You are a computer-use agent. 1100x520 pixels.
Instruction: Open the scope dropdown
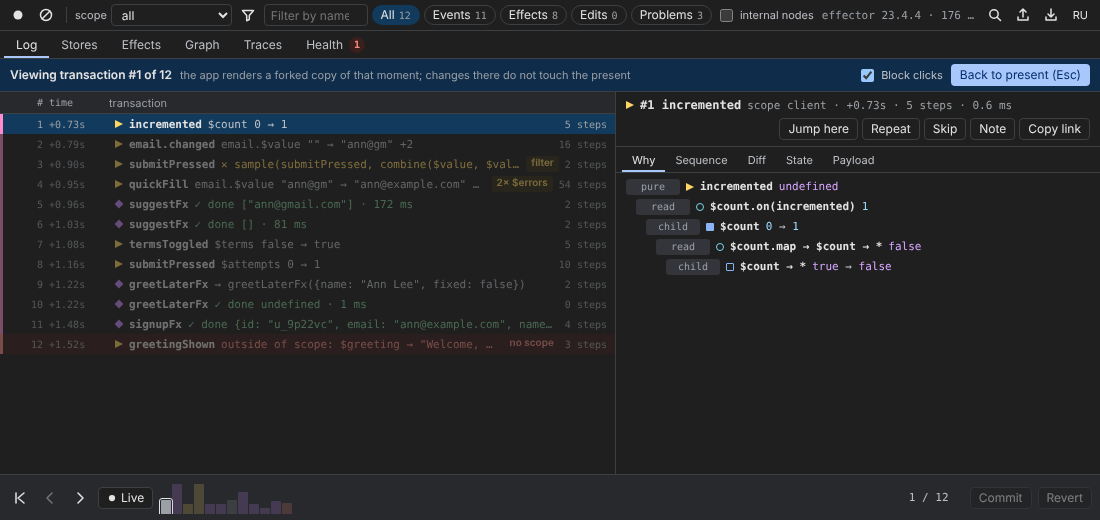pyautogui.click(x=171, y=15)
